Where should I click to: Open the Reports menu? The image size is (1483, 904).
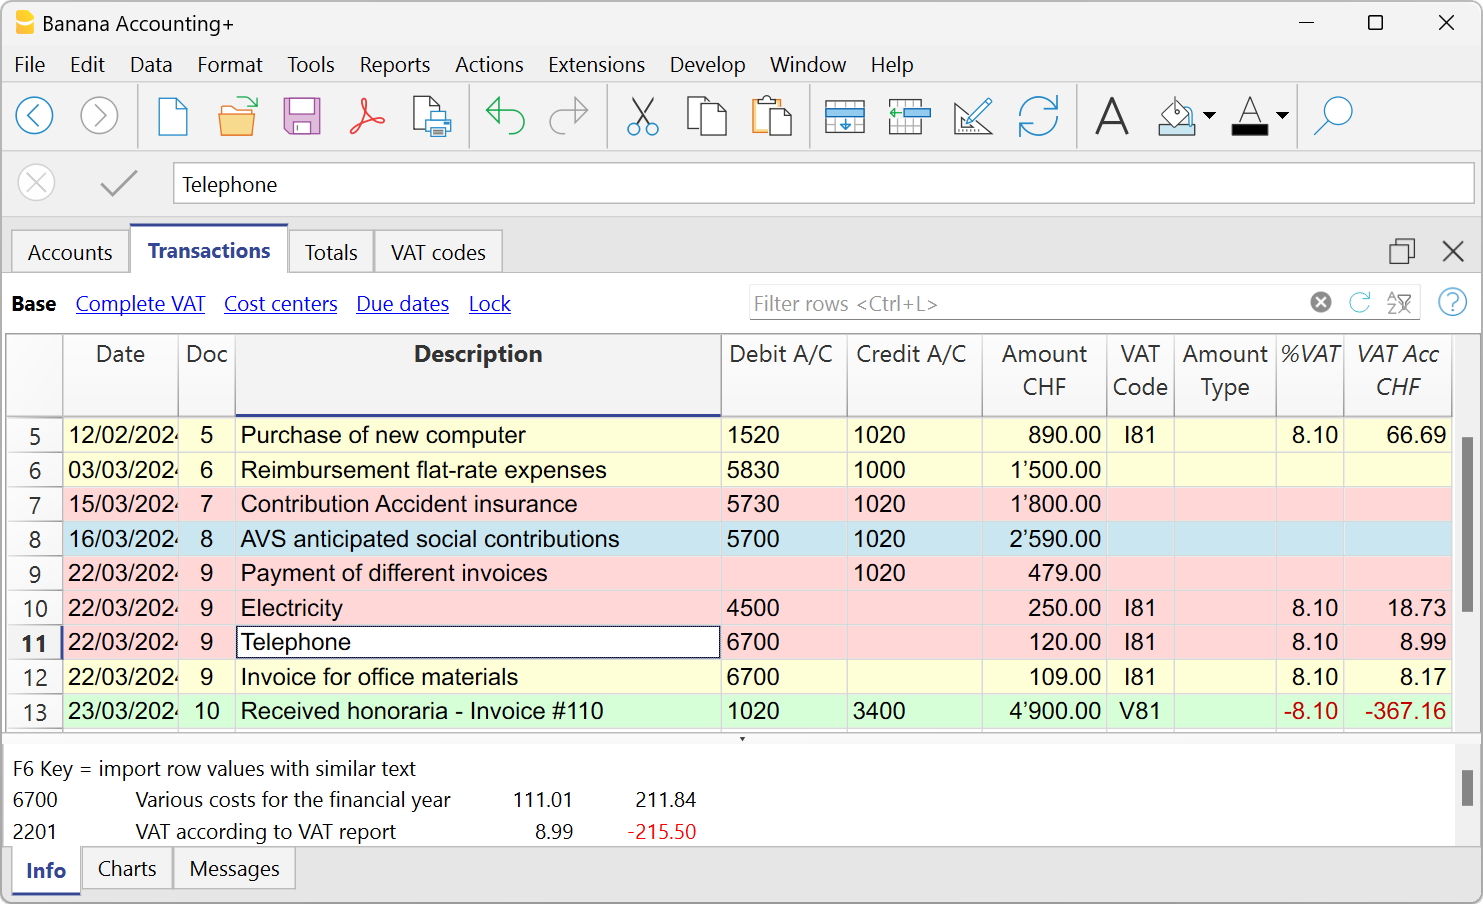(394, 64)
